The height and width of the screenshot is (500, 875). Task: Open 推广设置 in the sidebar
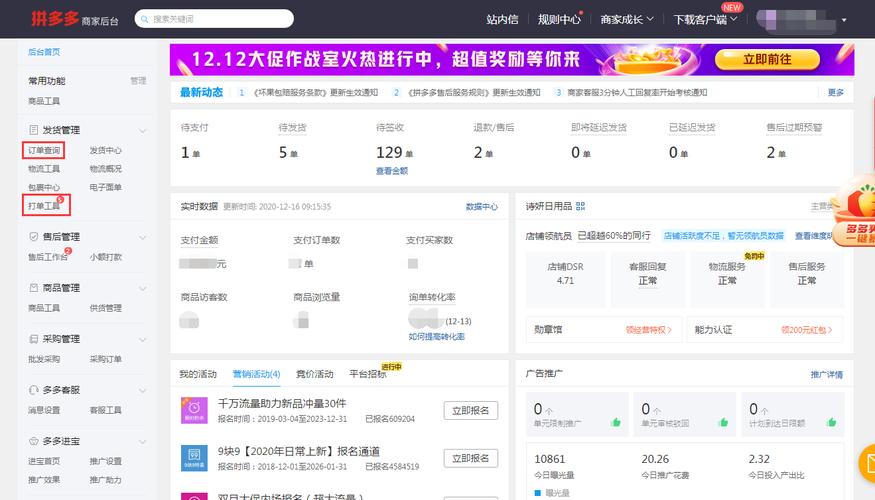(105, 461)
